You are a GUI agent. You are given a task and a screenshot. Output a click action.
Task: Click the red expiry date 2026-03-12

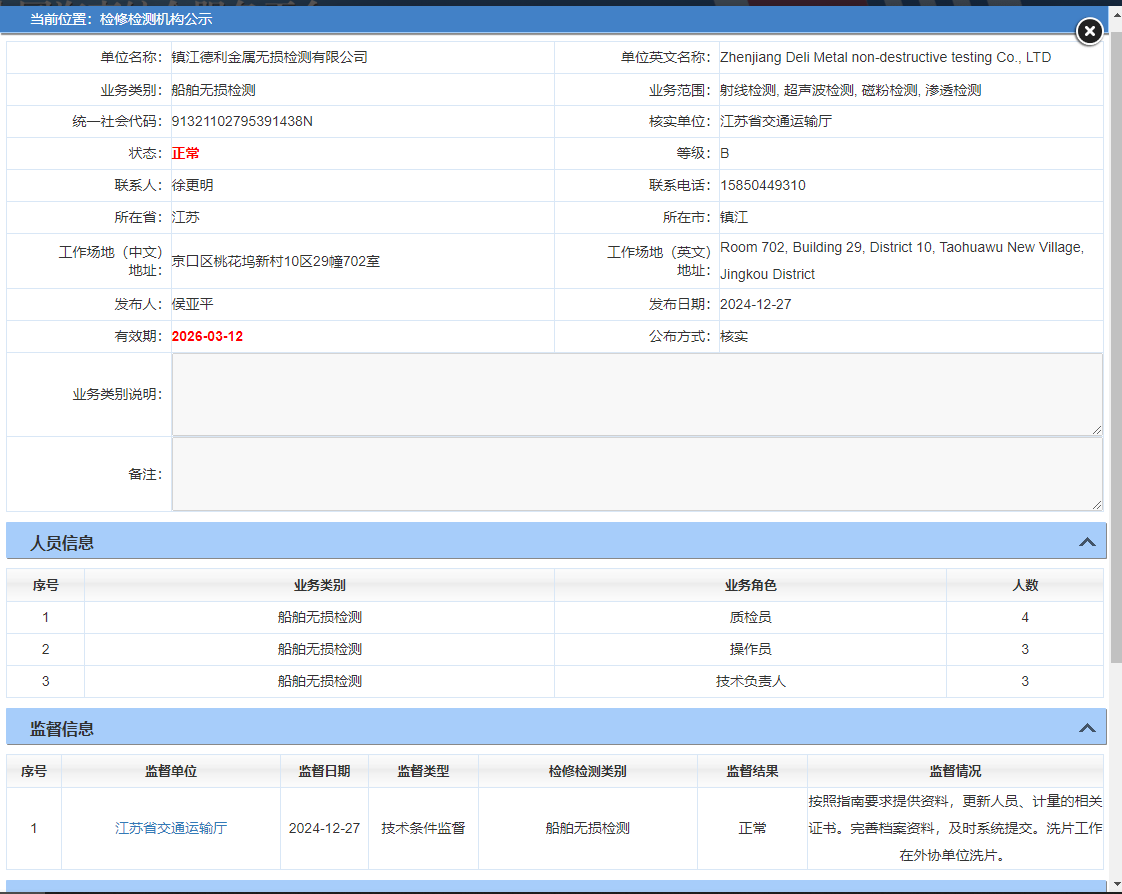207,336
